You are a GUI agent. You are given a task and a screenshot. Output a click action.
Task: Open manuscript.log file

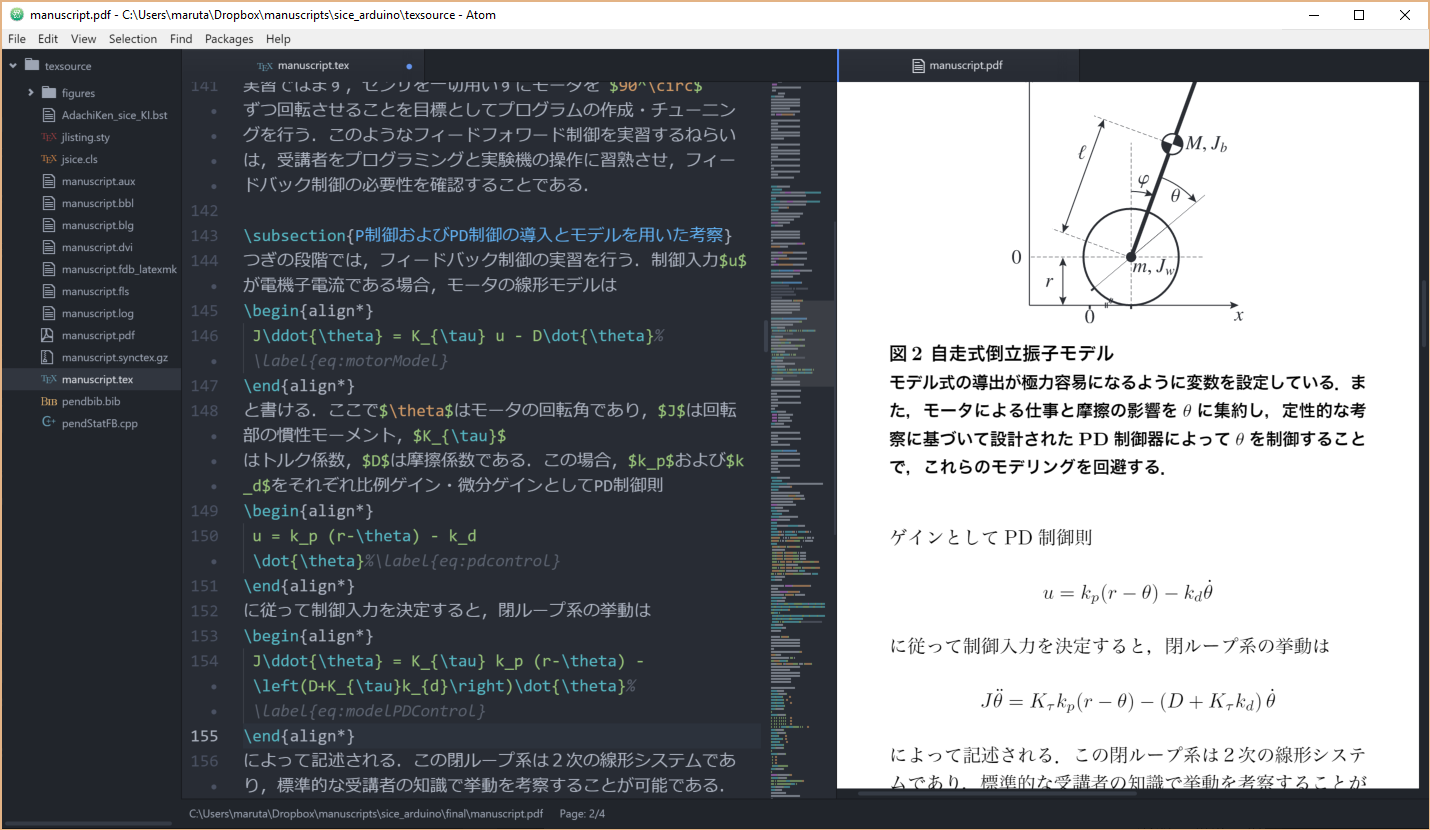point(97,313)
